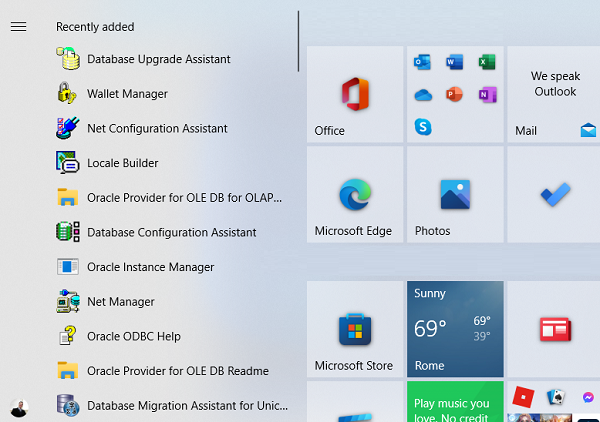Launch Outlook from the Office apps tile
Screen dimensions: 600x422
click(422, 62)
